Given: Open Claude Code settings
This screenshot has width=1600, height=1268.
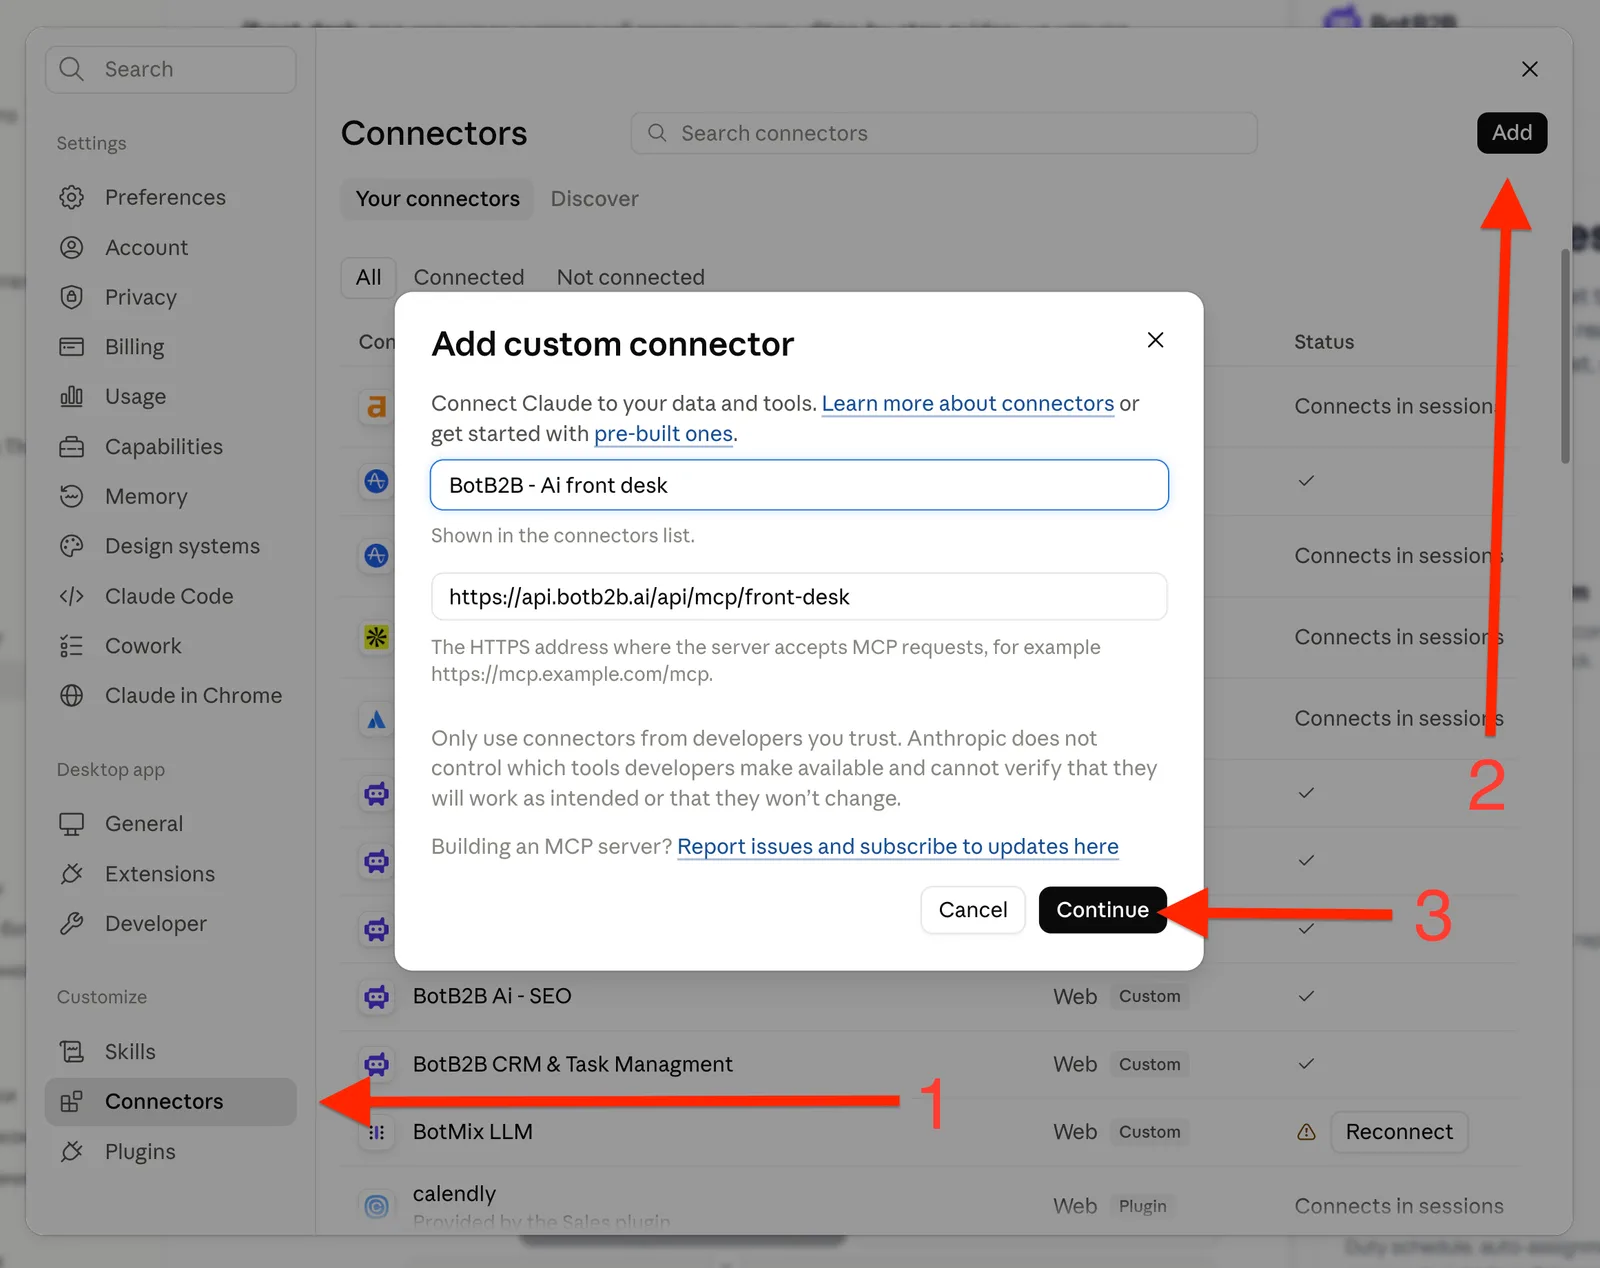Looking at the screenshot, I should coord(170,596).
